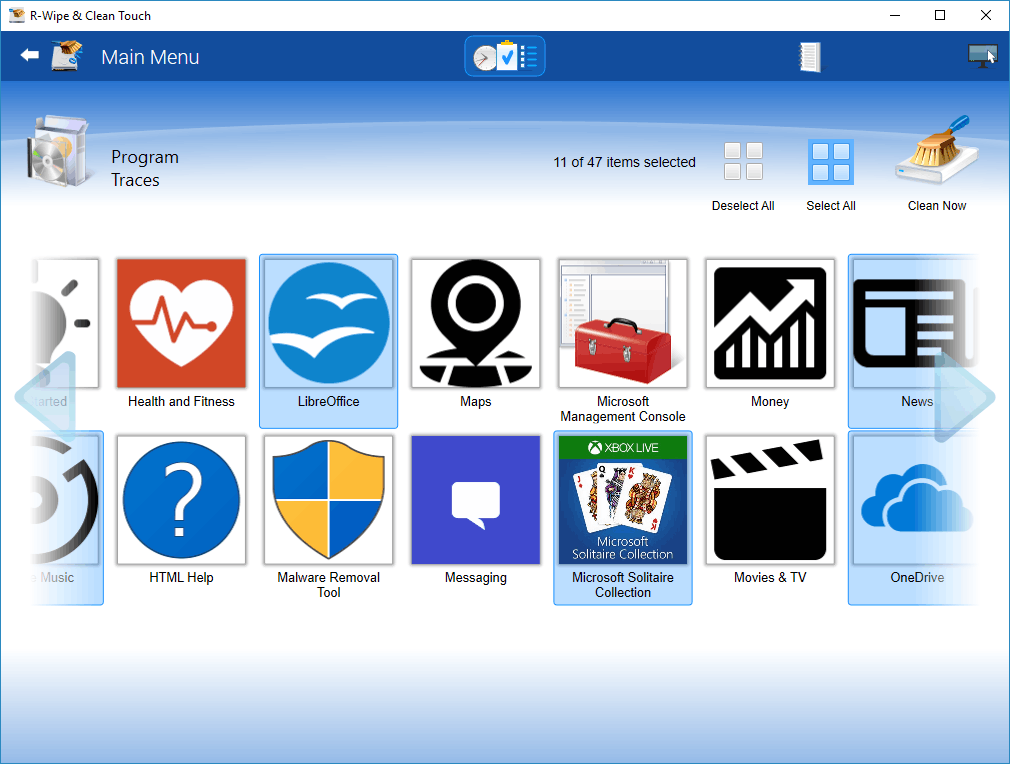Viewport: 1010px width, 764px height.
Task: Click the Select All label
Action: pos(831,205)
